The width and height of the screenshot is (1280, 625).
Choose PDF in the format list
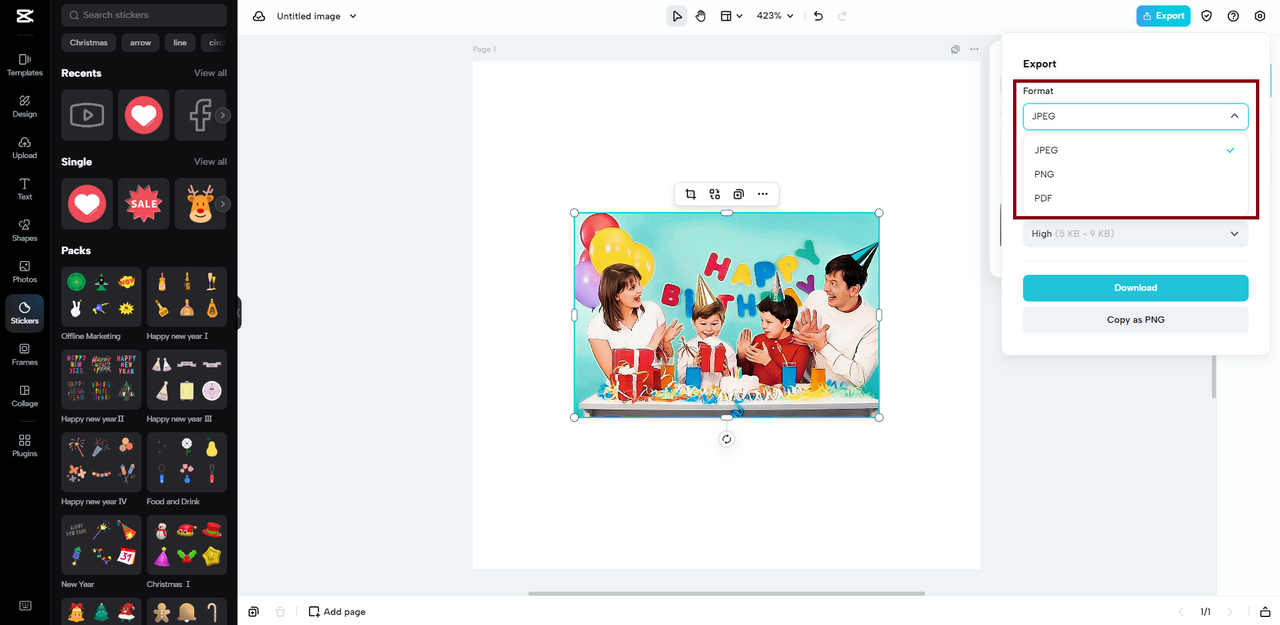[x=1135, y=198]
